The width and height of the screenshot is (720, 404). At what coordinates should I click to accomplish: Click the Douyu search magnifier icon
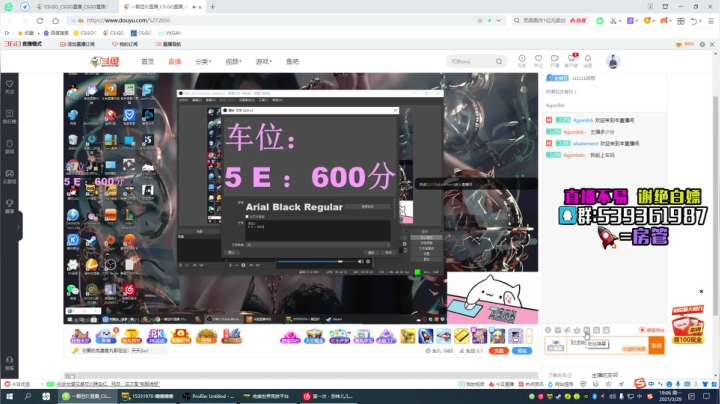pos(499,62)
